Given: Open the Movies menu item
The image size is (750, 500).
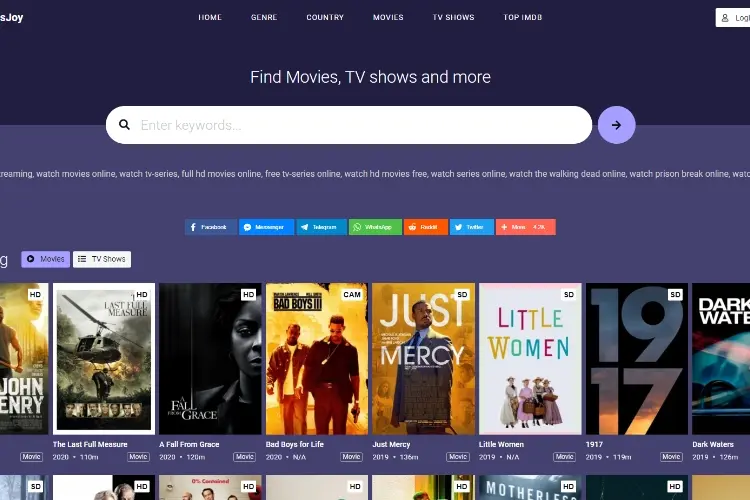Looking at the screenshot, I should [x=388, y=17].
